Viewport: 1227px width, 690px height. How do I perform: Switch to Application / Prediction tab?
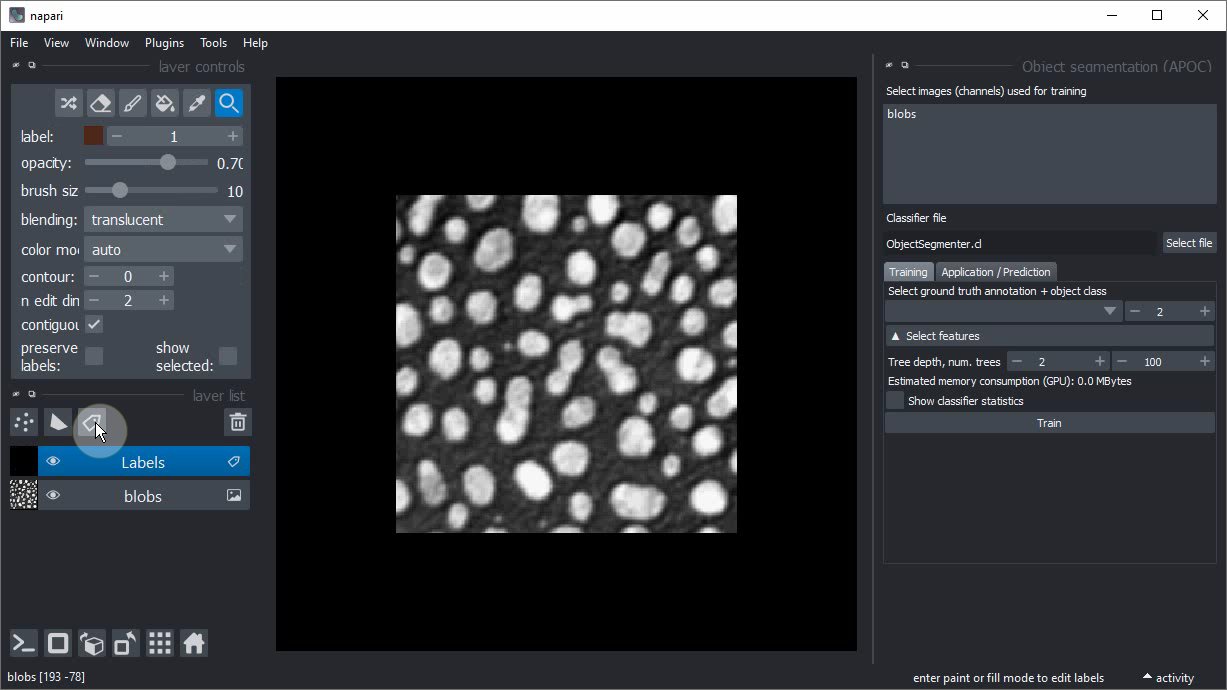(x=995, y=272)
